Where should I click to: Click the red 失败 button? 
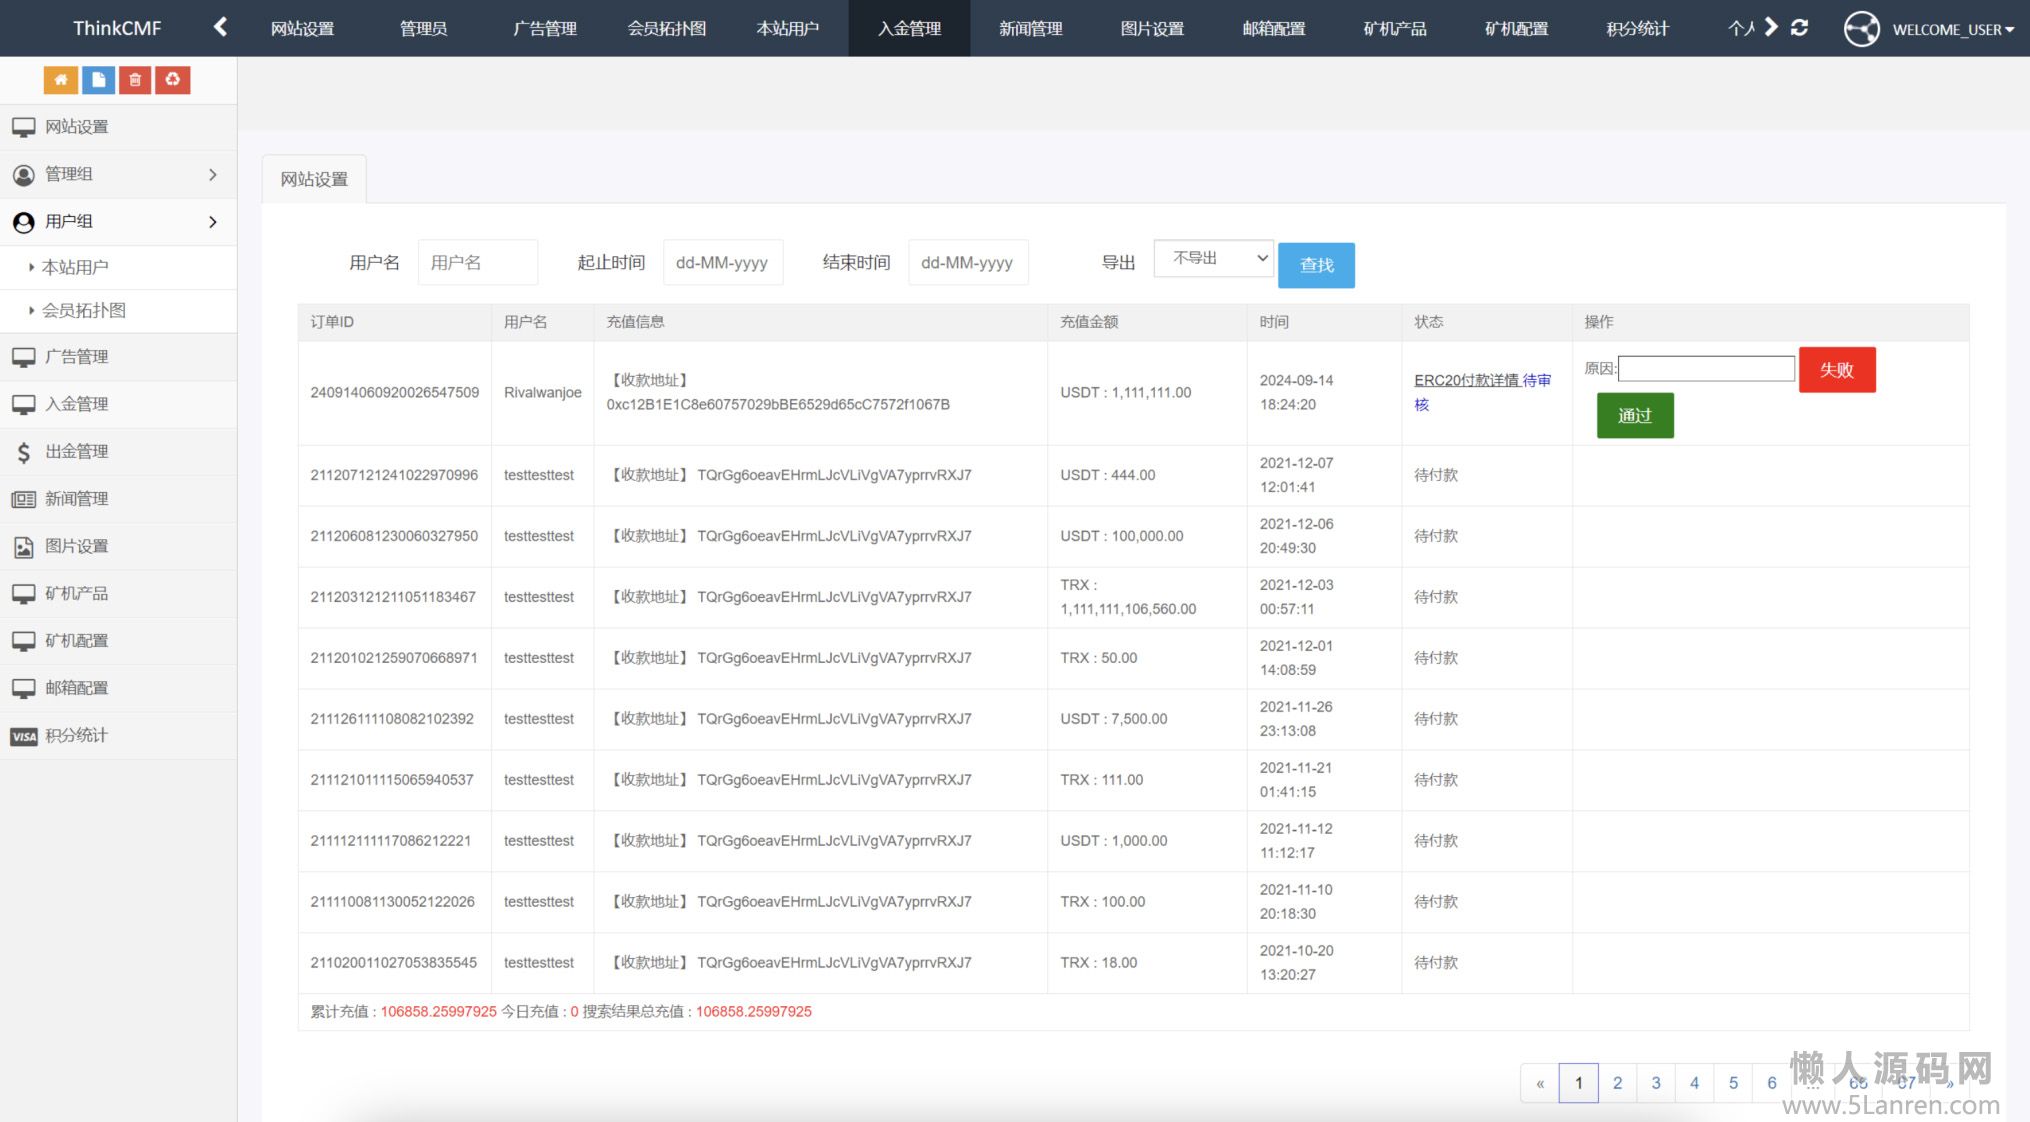(1836, 370)
